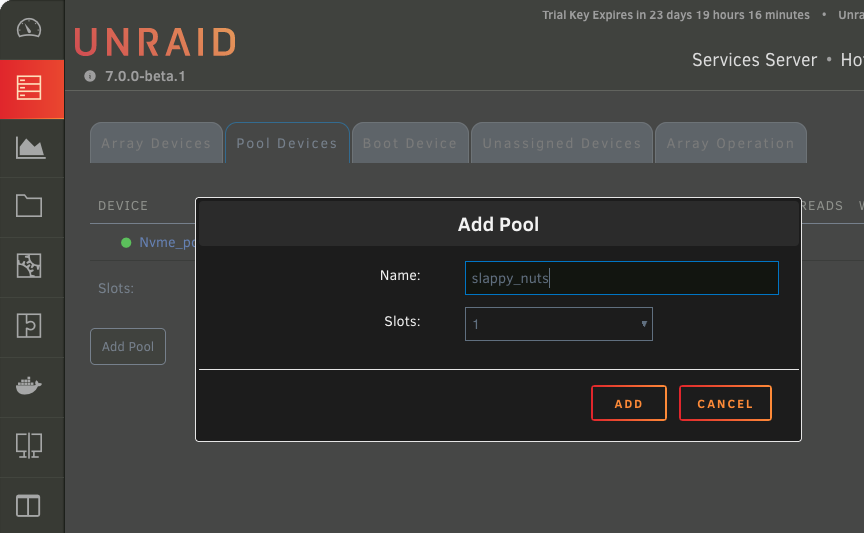The width and height of the screenshot is (864, 533).
Task: Open the square loop icon in sidebar
Action: (29, 325)
